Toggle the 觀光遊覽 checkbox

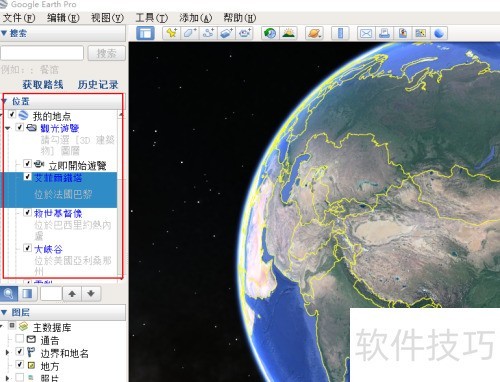point(19,127)
